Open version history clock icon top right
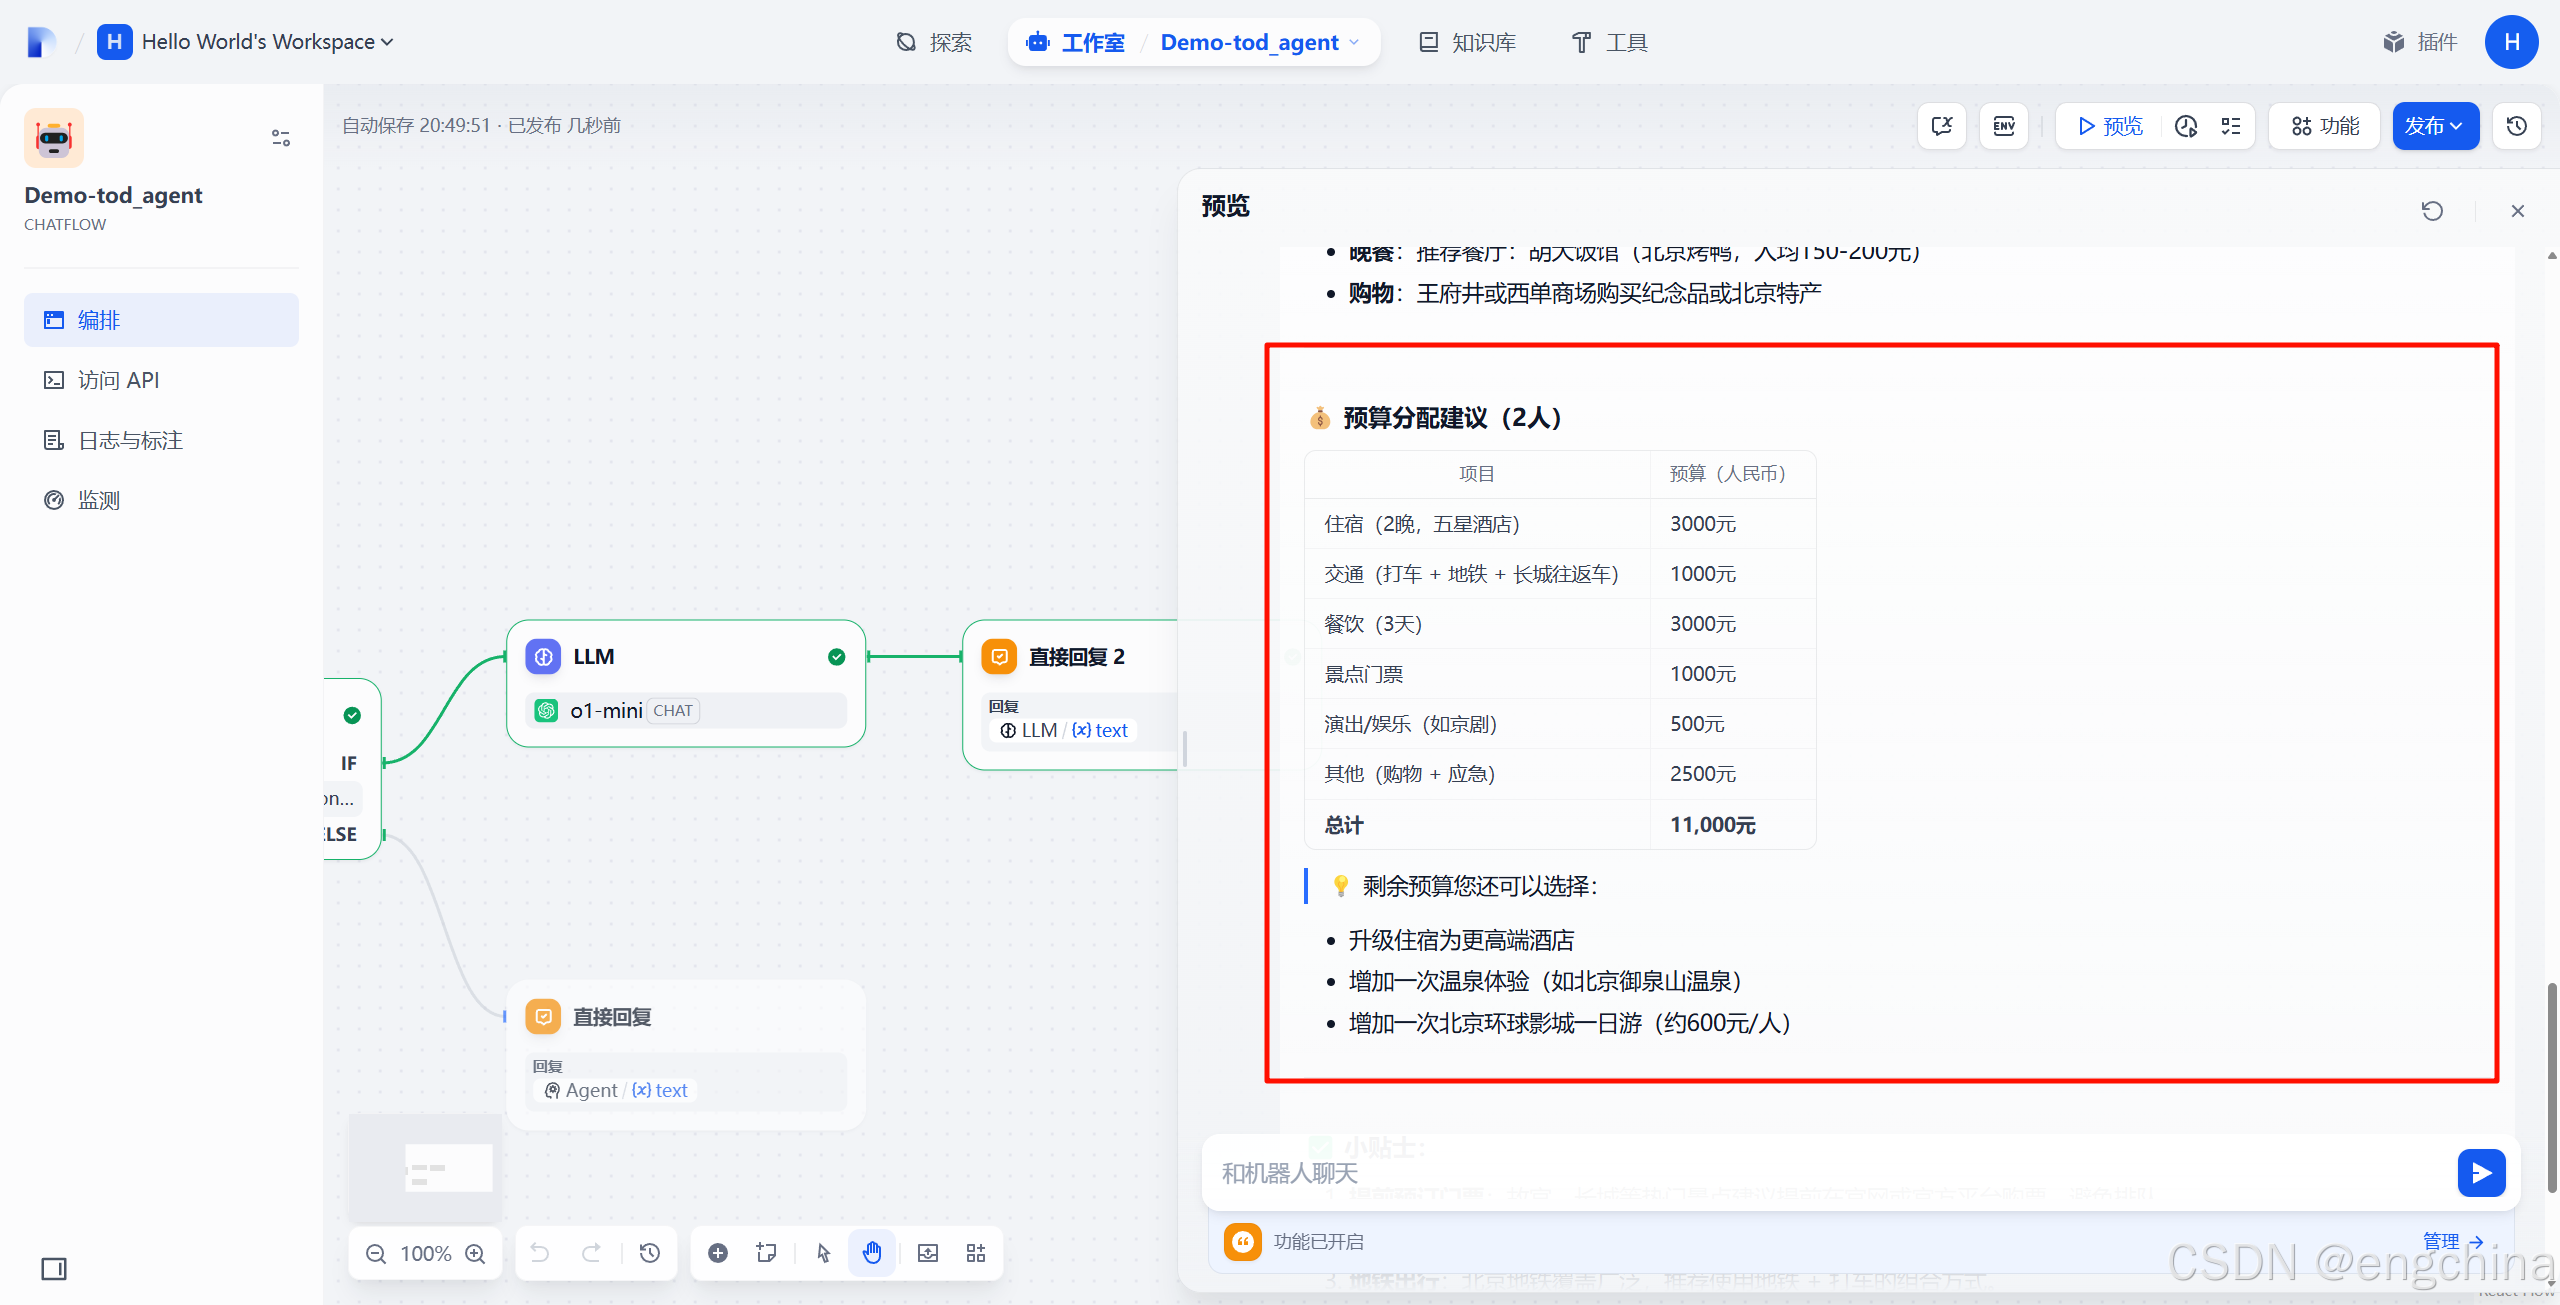The image size is (2560, 1305). click(2517, 126)
